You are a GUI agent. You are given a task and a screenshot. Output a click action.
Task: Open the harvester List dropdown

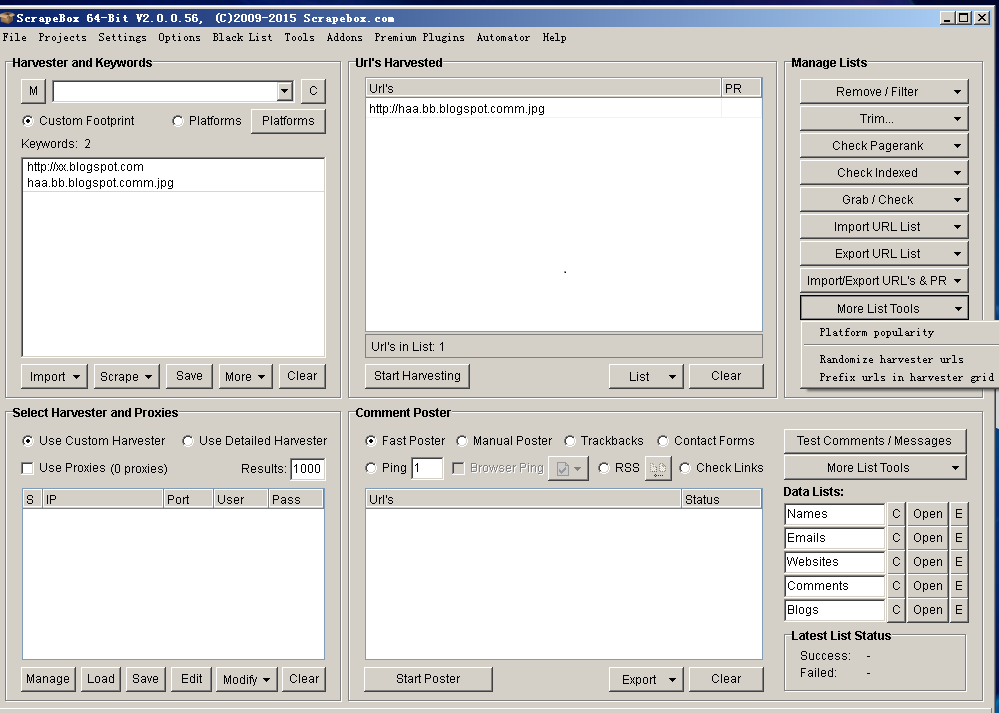pos(646,376)
